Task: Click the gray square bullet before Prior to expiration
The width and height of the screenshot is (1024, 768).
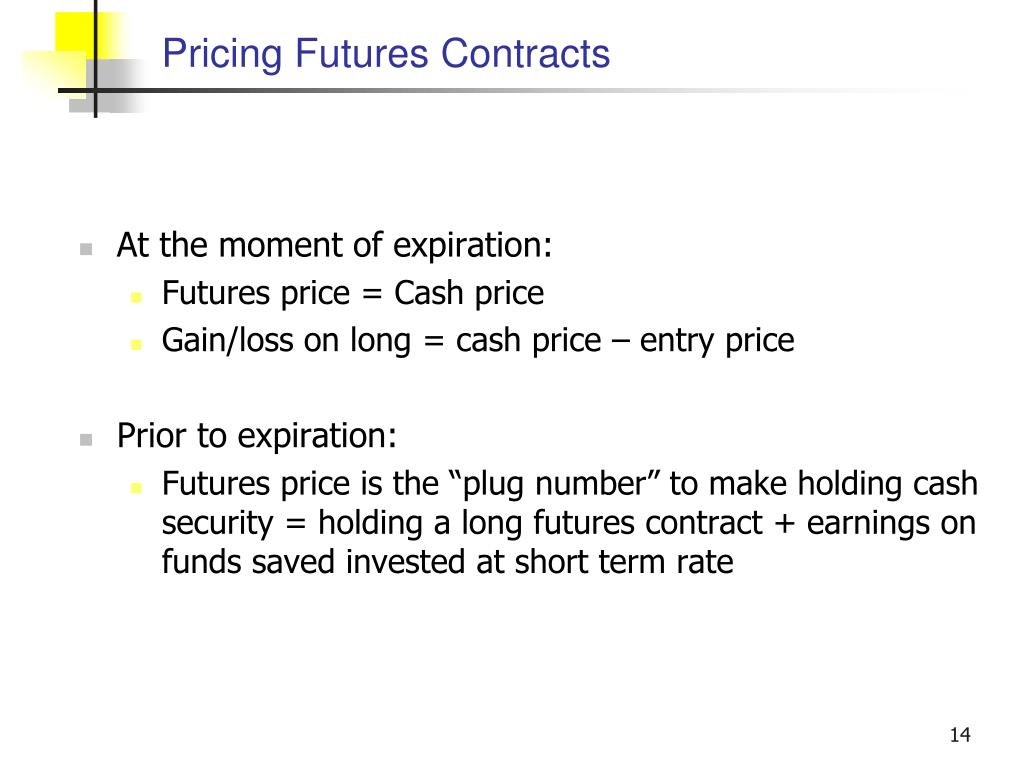Action: point(86,440)
